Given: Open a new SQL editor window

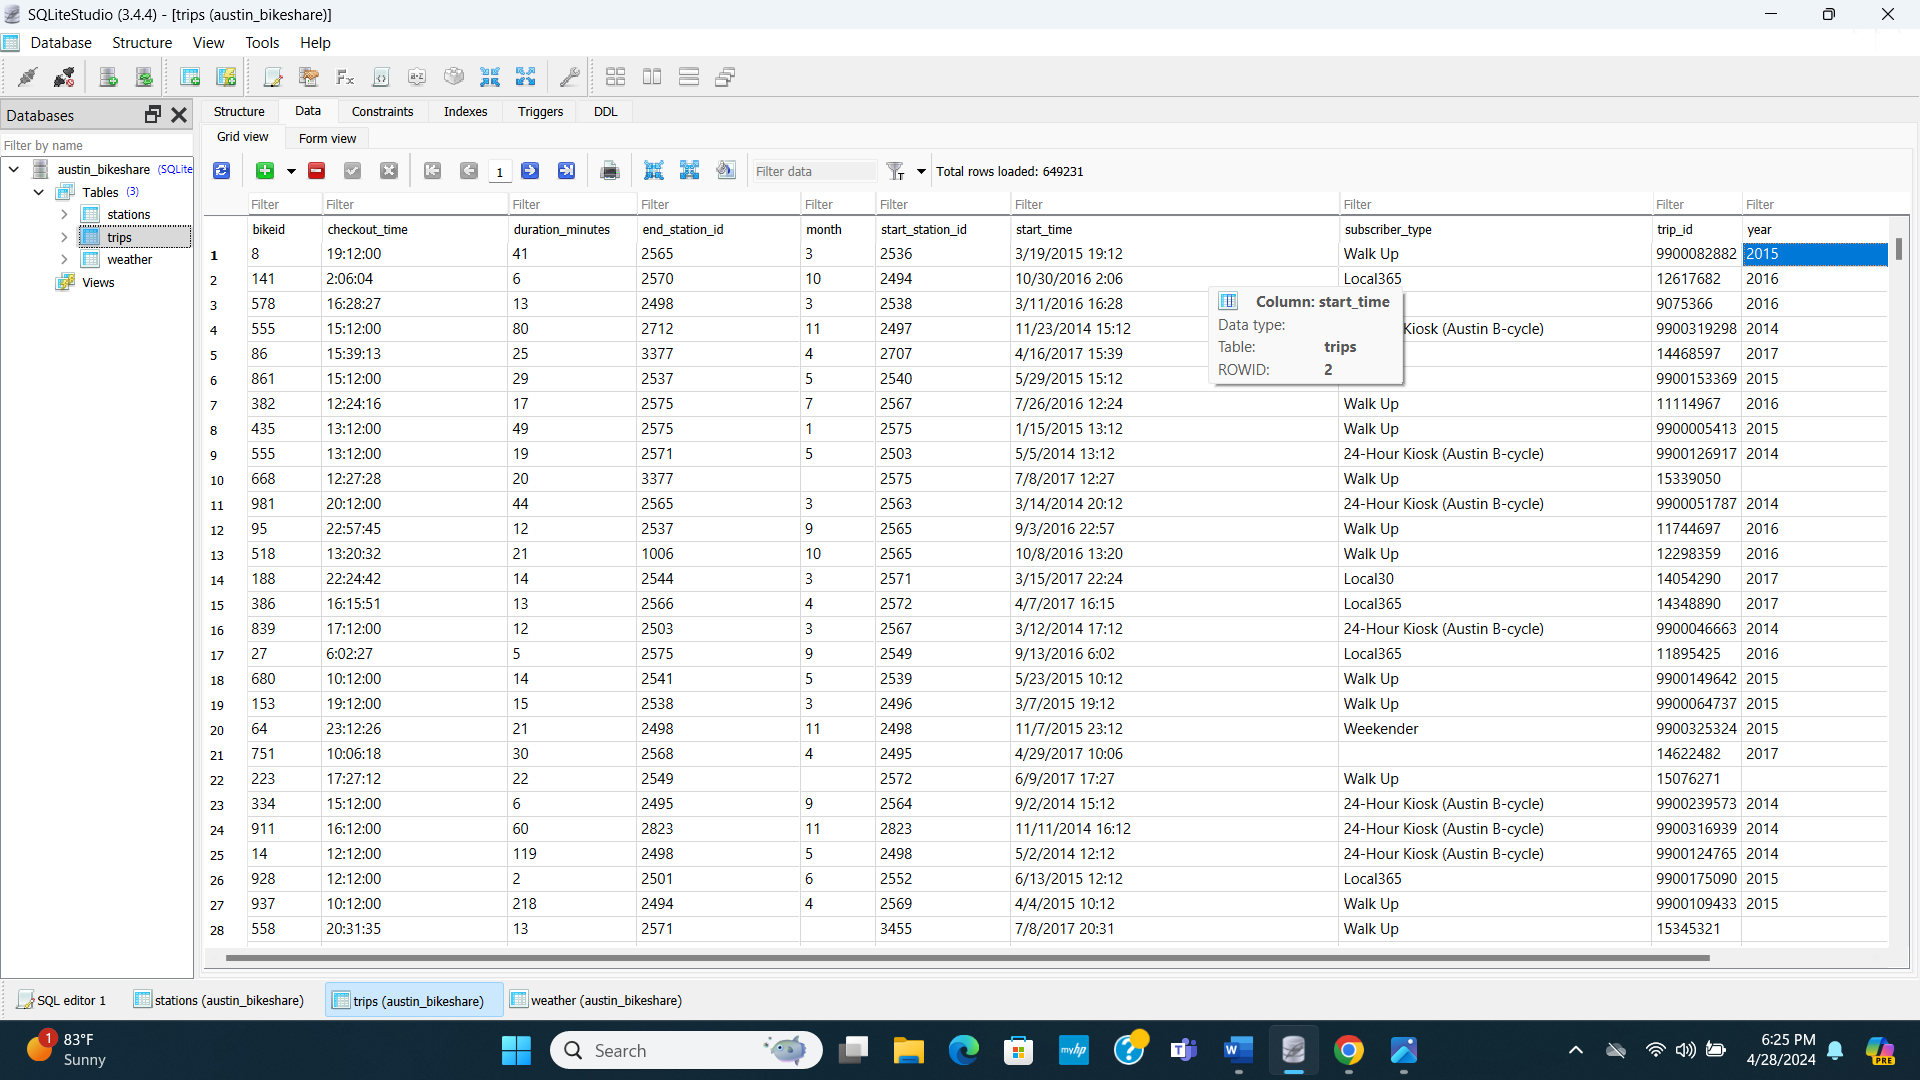Looking at the screenshot, I should pos(273,76).
